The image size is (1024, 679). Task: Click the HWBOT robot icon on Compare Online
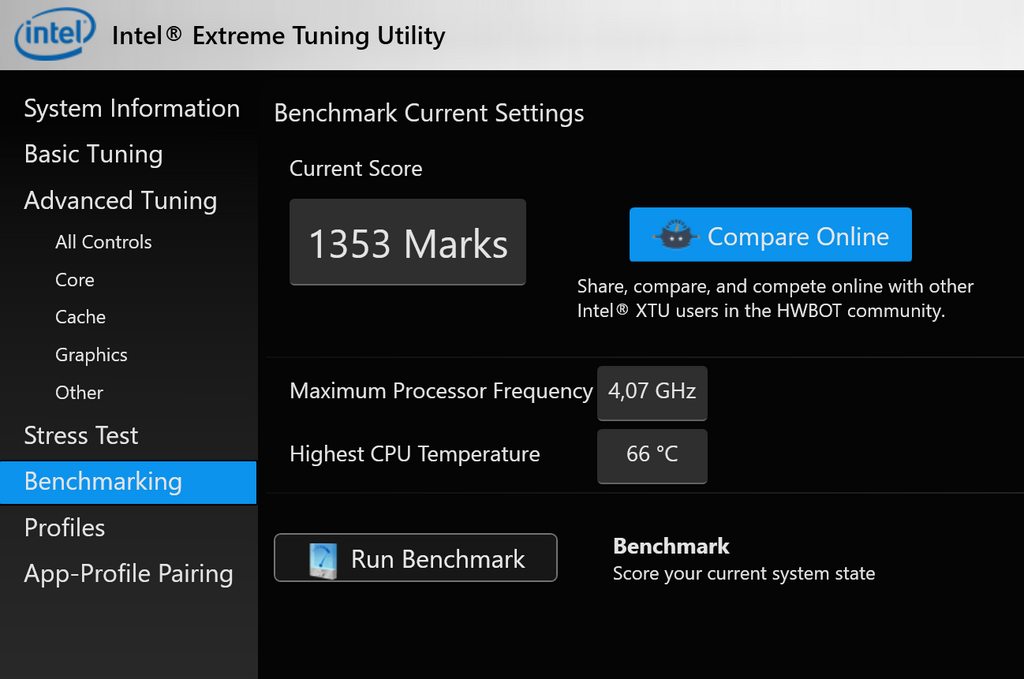(676, 234)
